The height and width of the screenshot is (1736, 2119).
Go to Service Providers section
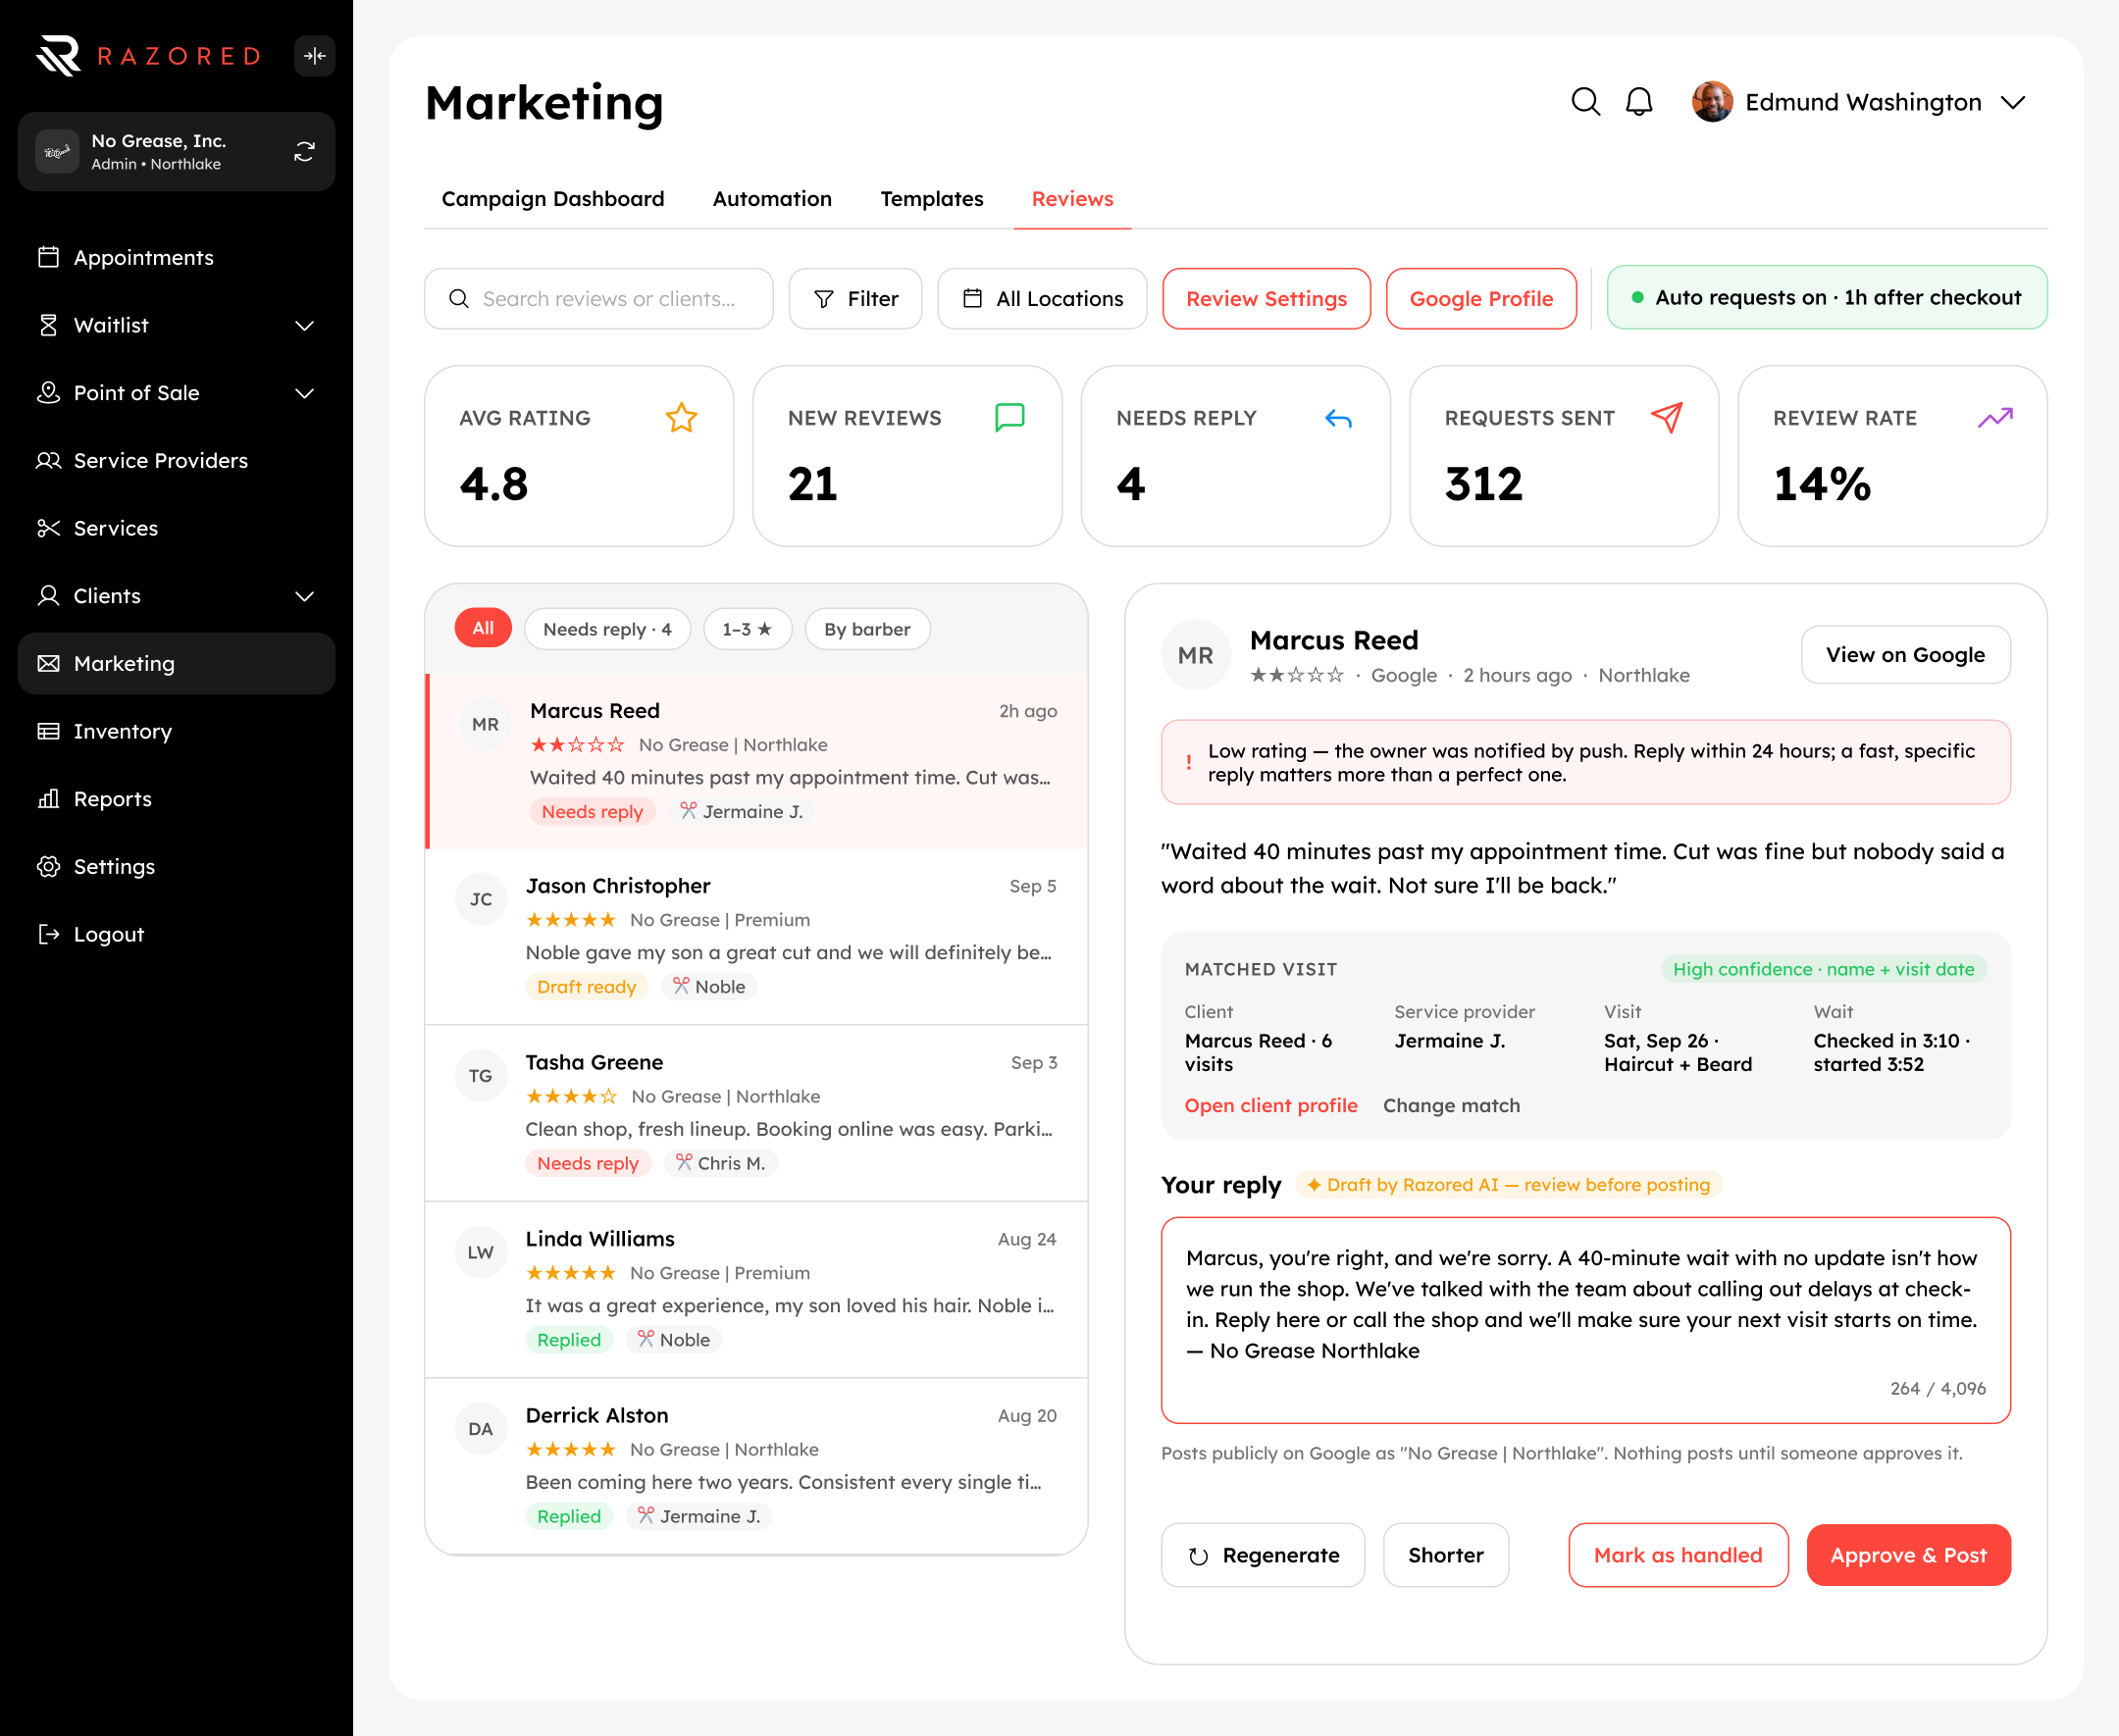pyautogui.click(x=177, y=461)
